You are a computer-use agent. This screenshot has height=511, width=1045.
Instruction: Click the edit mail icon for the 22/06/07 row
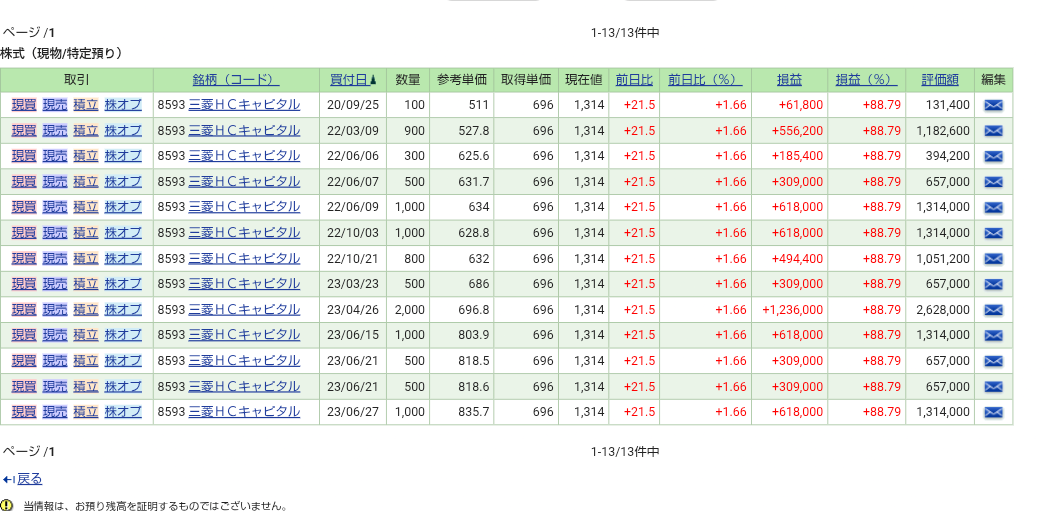click(993, 182)
